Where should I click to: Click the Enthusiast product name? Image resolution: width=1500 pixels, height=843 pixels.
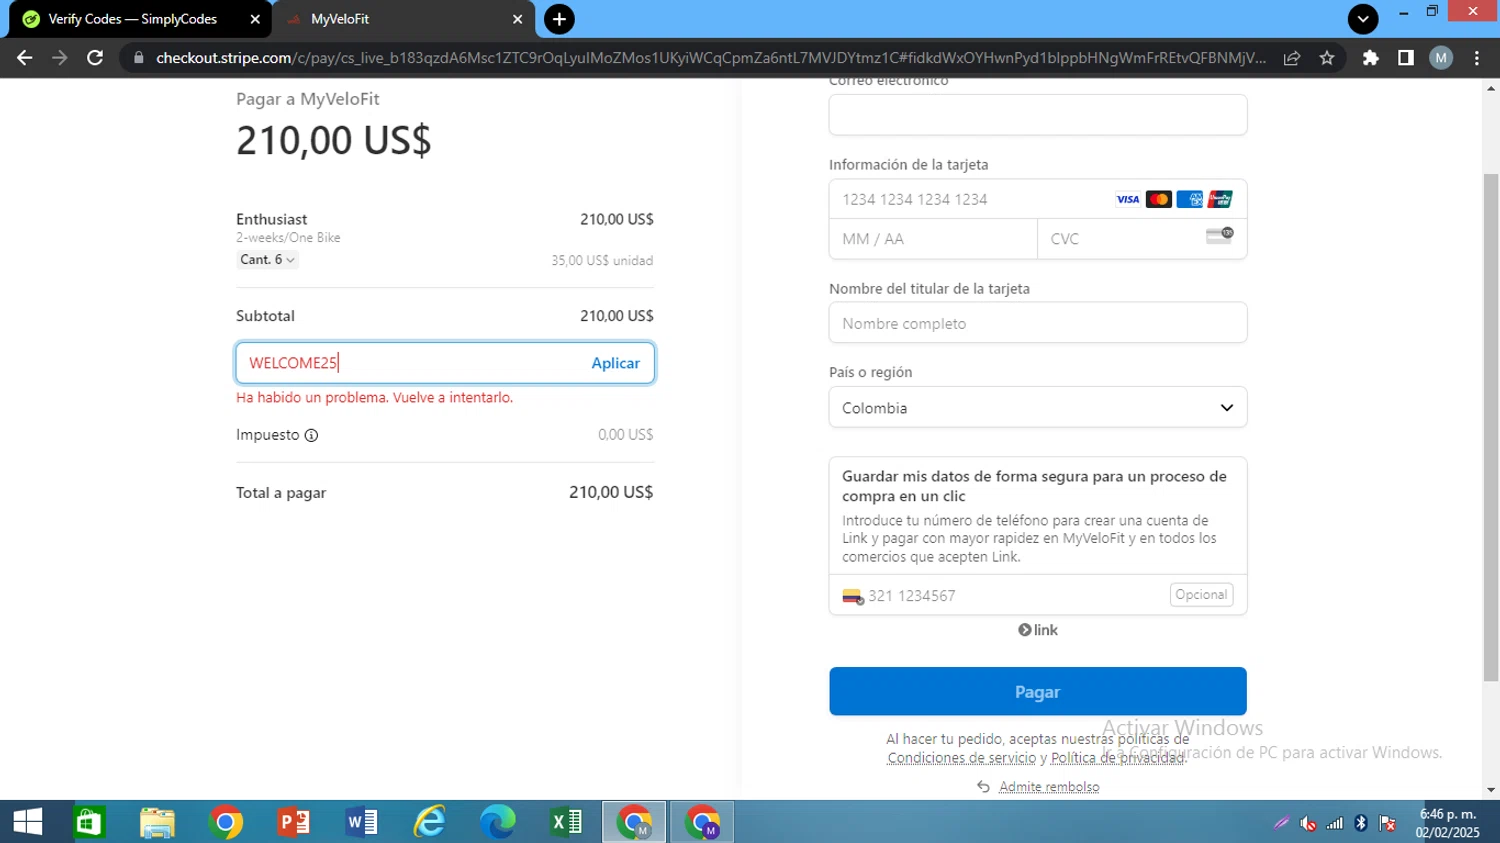[272, 219]
